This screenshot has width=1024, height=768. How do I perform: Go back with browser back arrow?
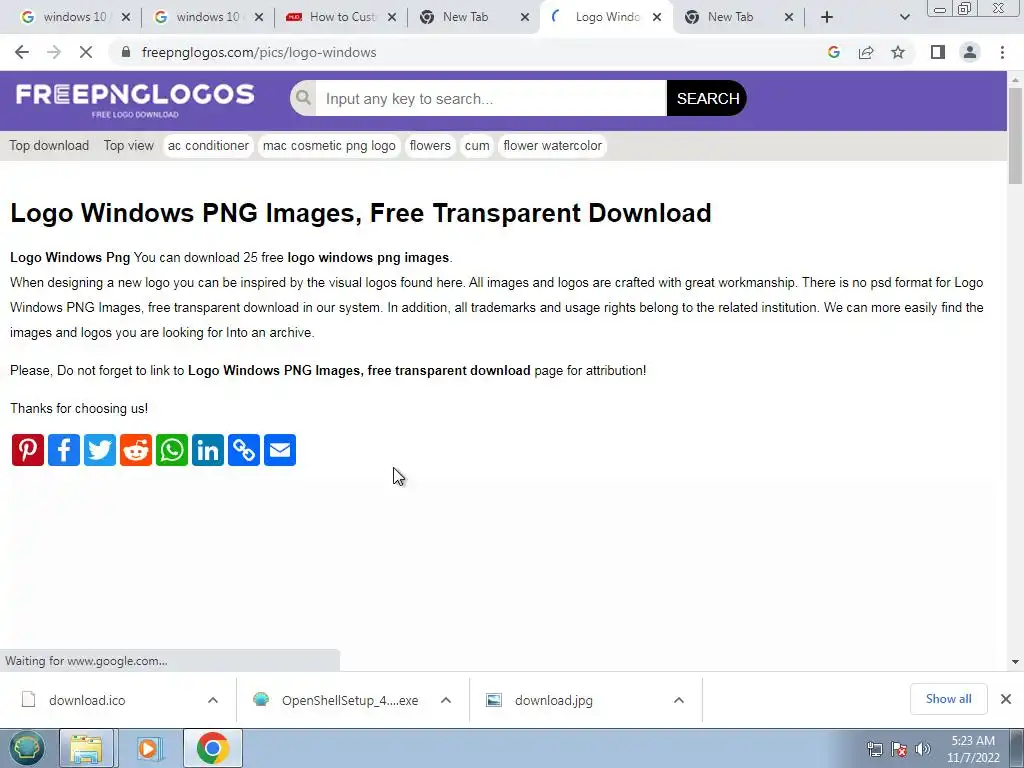click(x=22, y=52)
